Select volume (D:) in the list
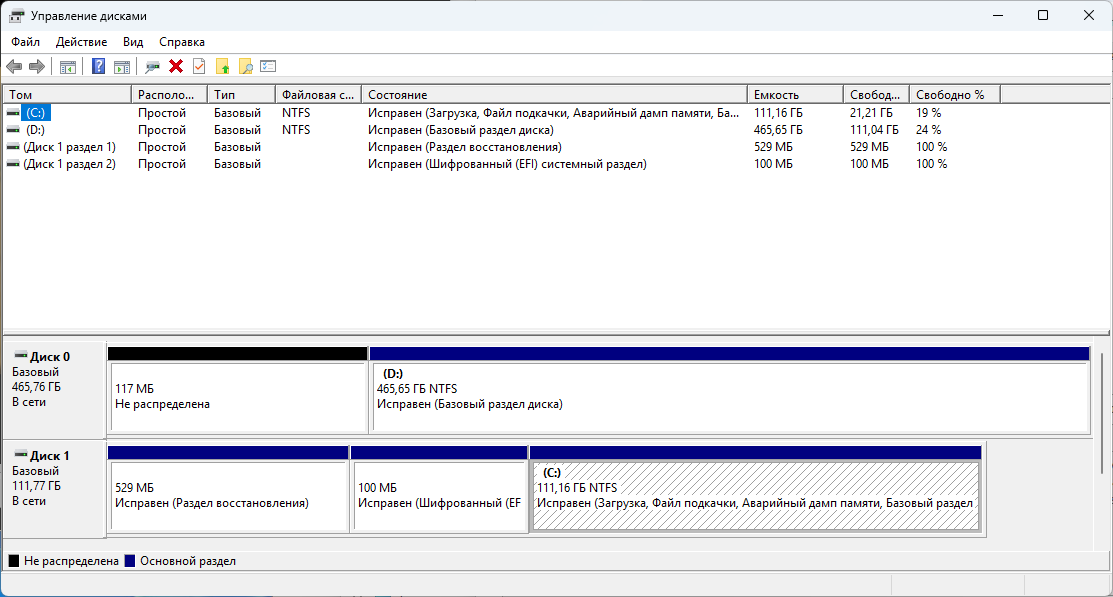This screenshot has height=597, width=1113. pyautogui.click(x=36, y=130)
